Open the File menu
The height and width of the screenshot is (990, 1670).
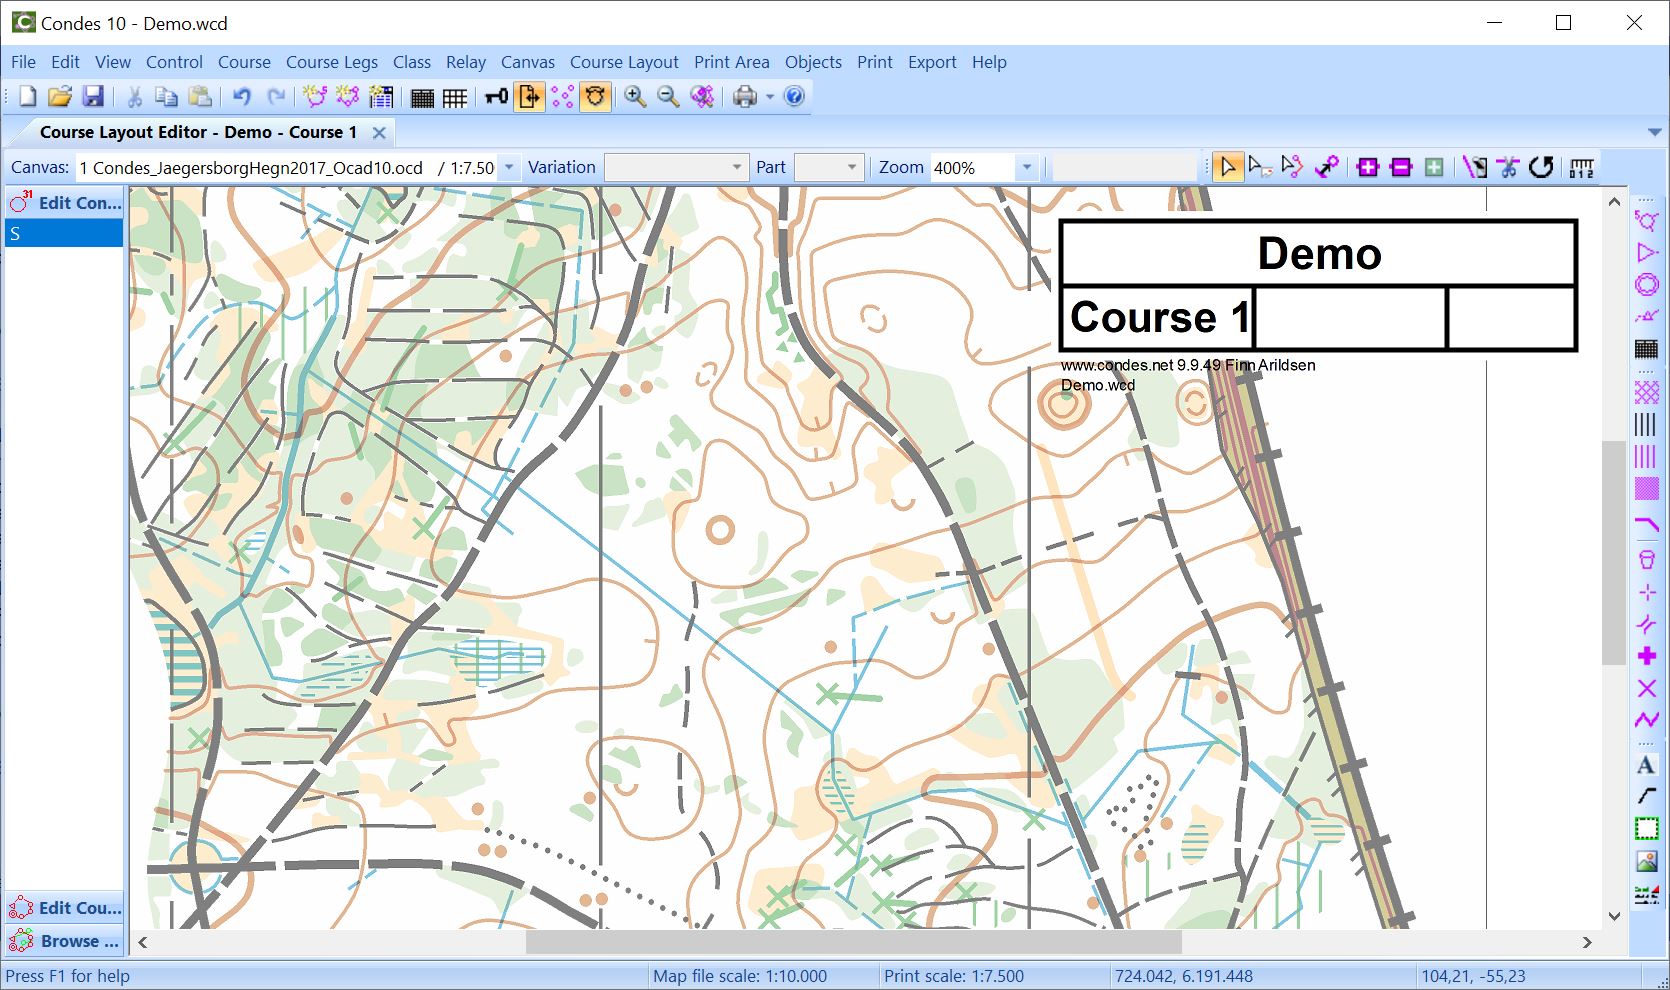point(23,62)
